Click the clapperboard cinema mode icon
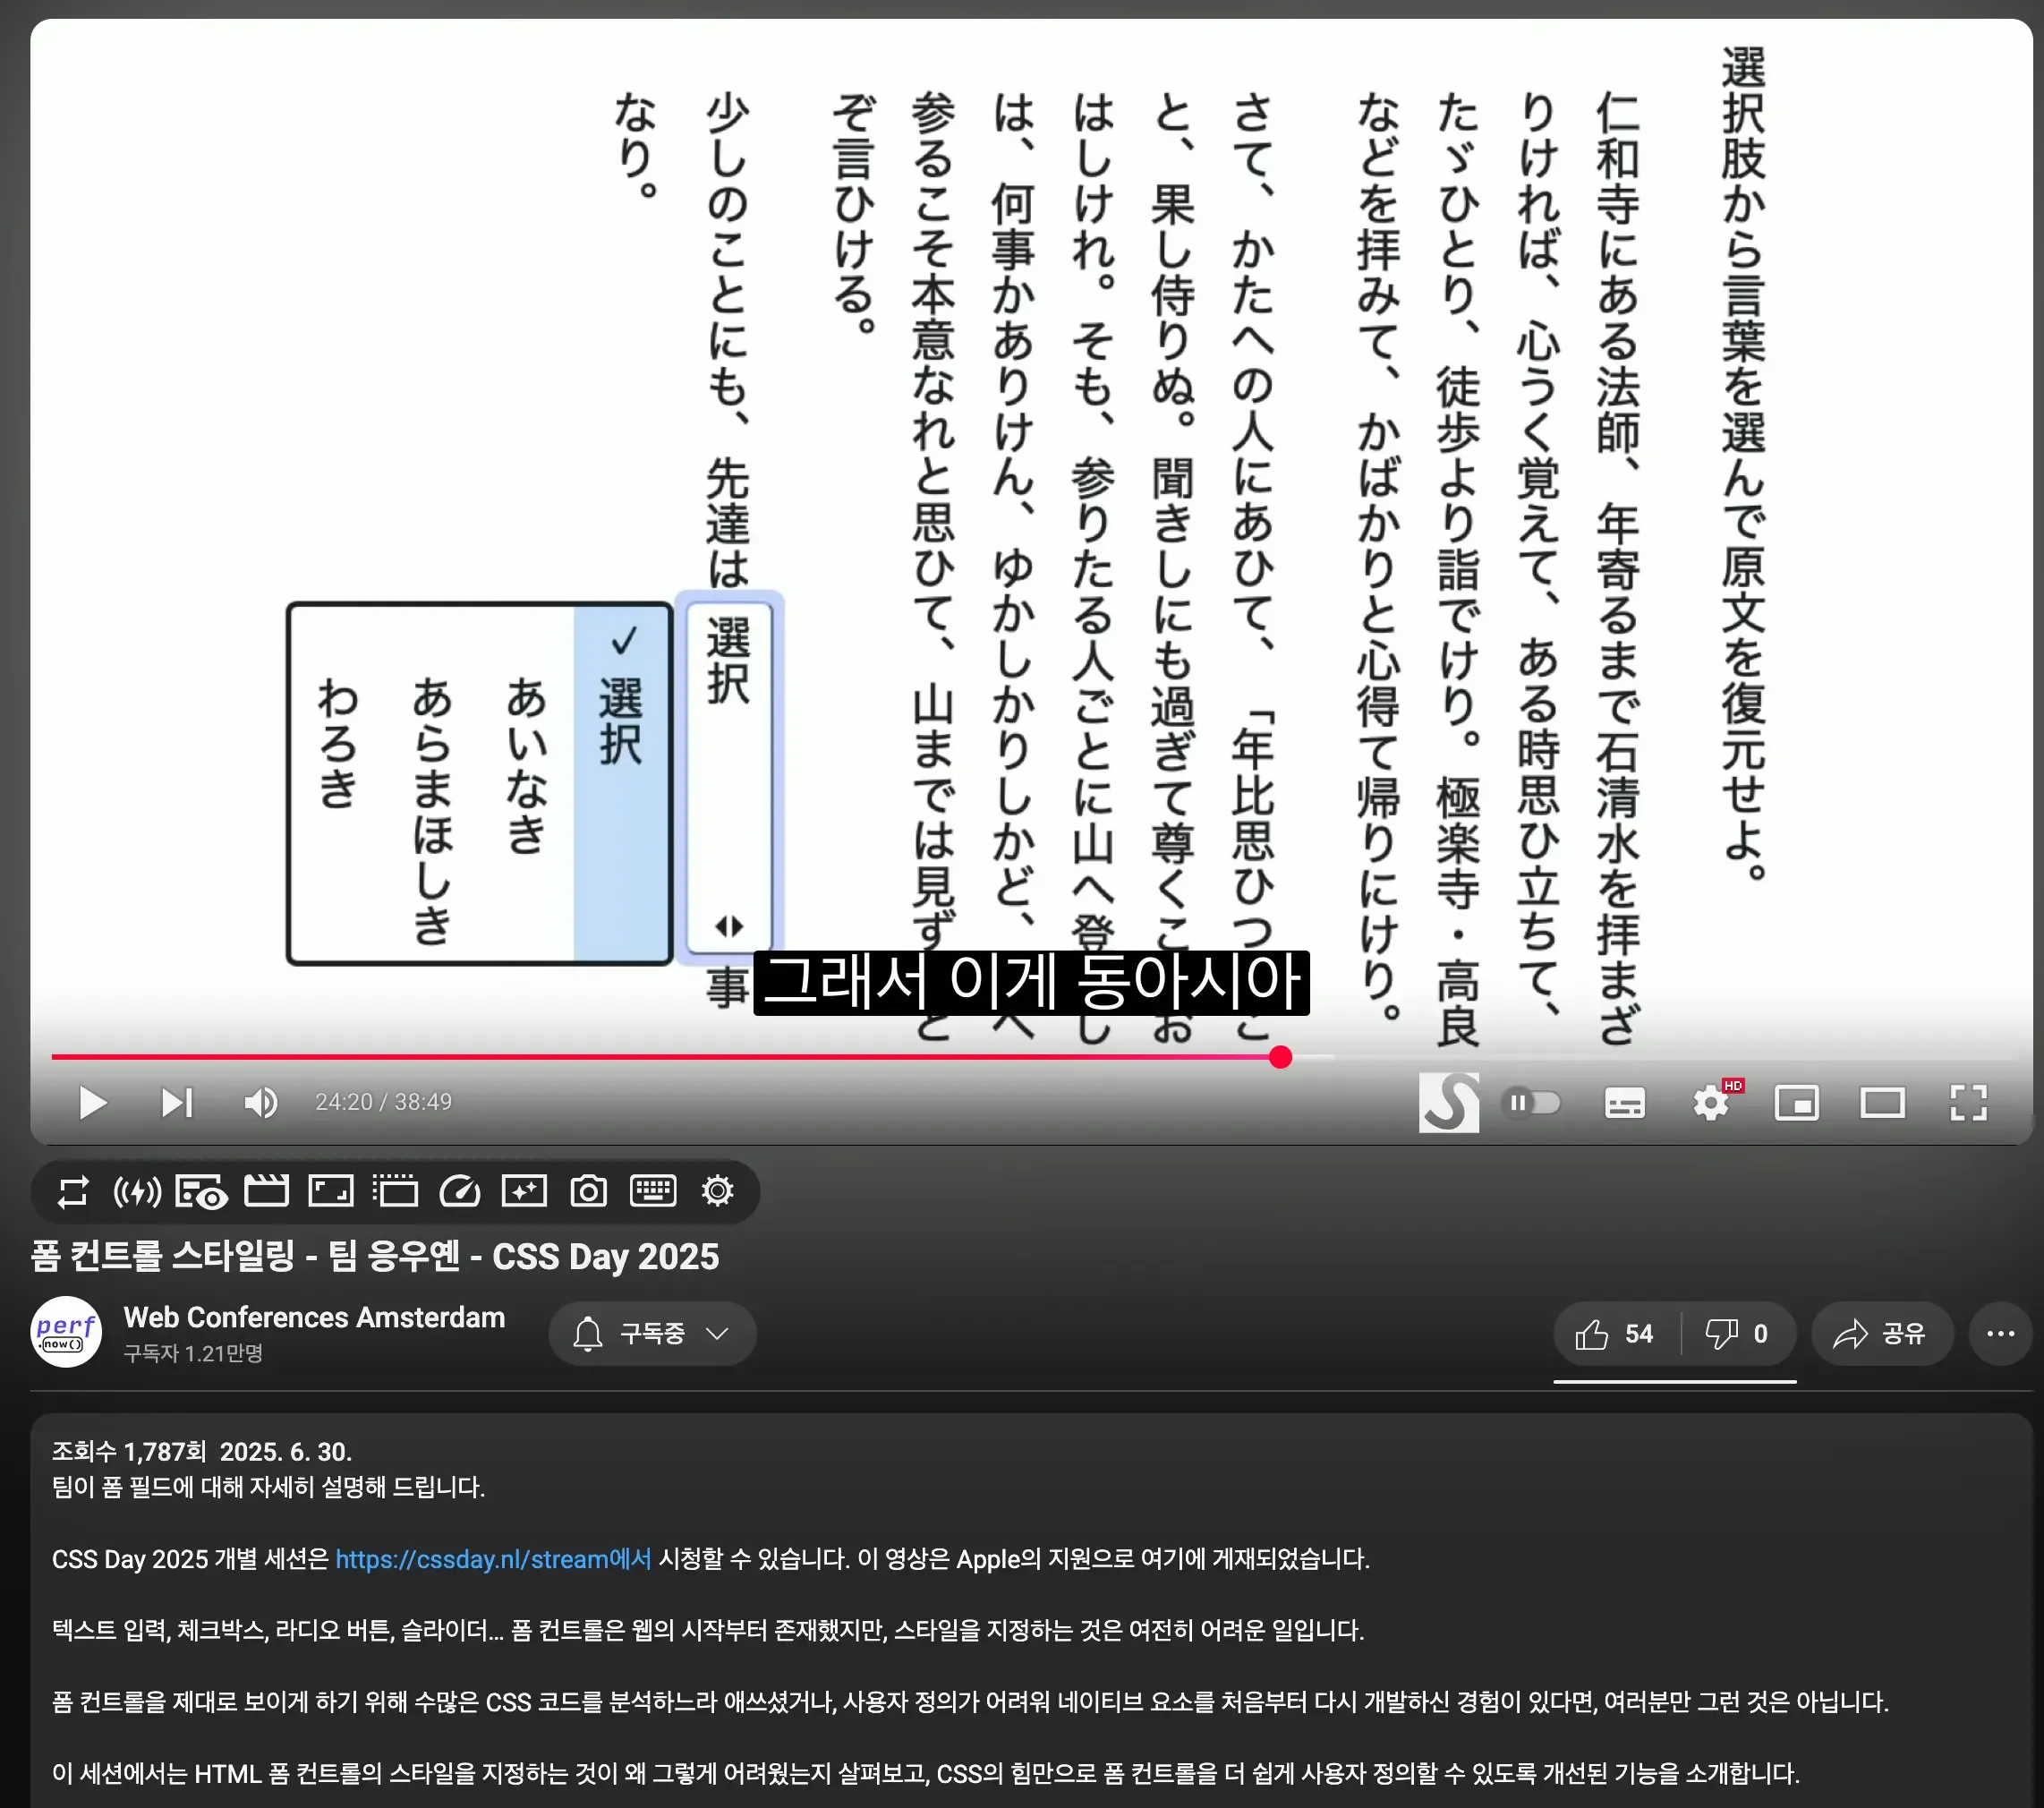 [266, 1191]
